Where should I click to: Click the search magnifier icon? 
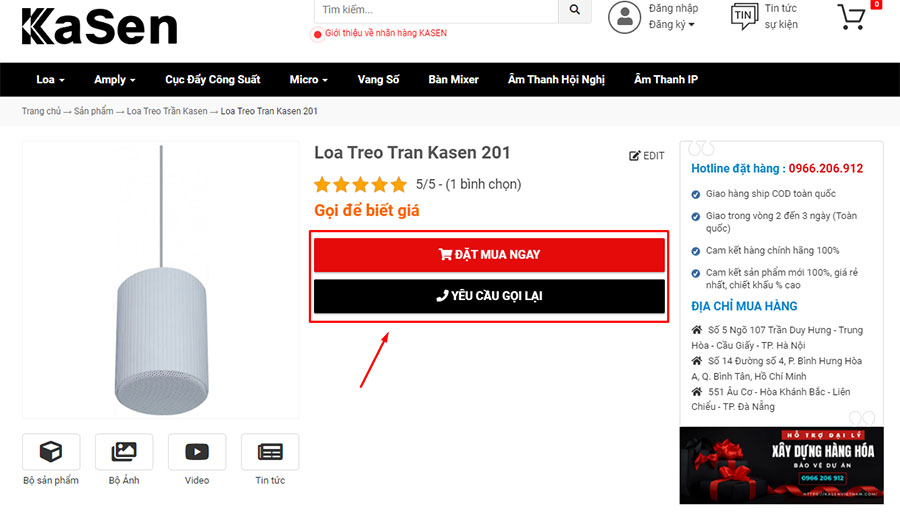tap(575, 10)
